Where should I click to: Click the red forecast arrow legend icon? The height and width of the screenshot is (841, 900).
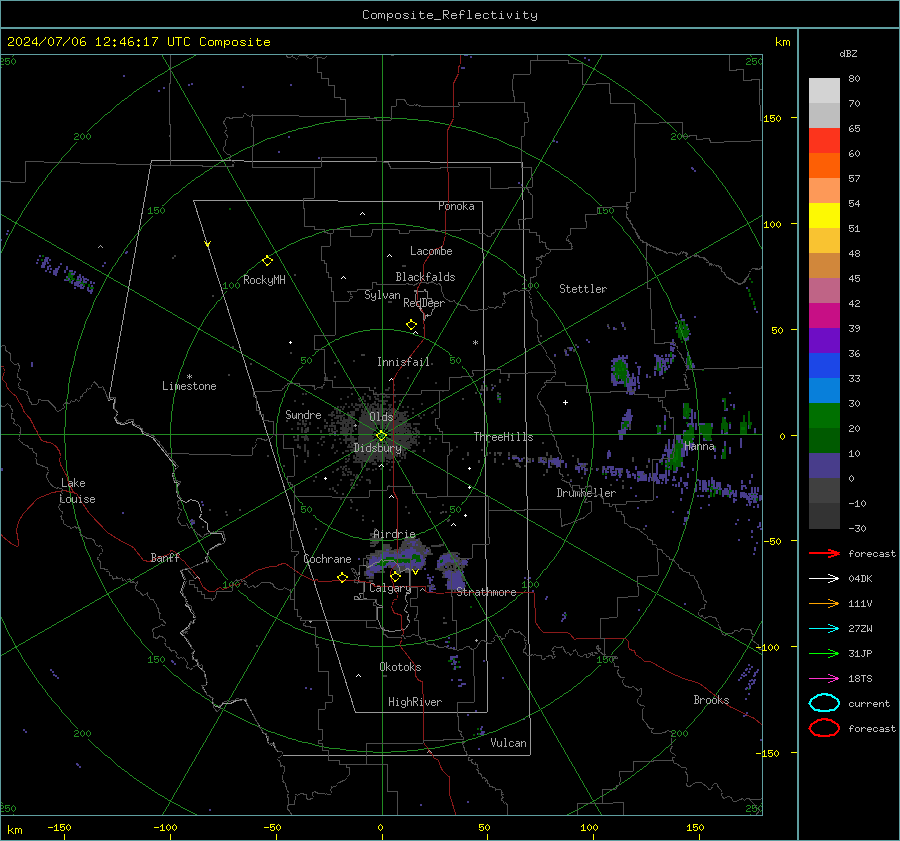click(x=824, y=553)
